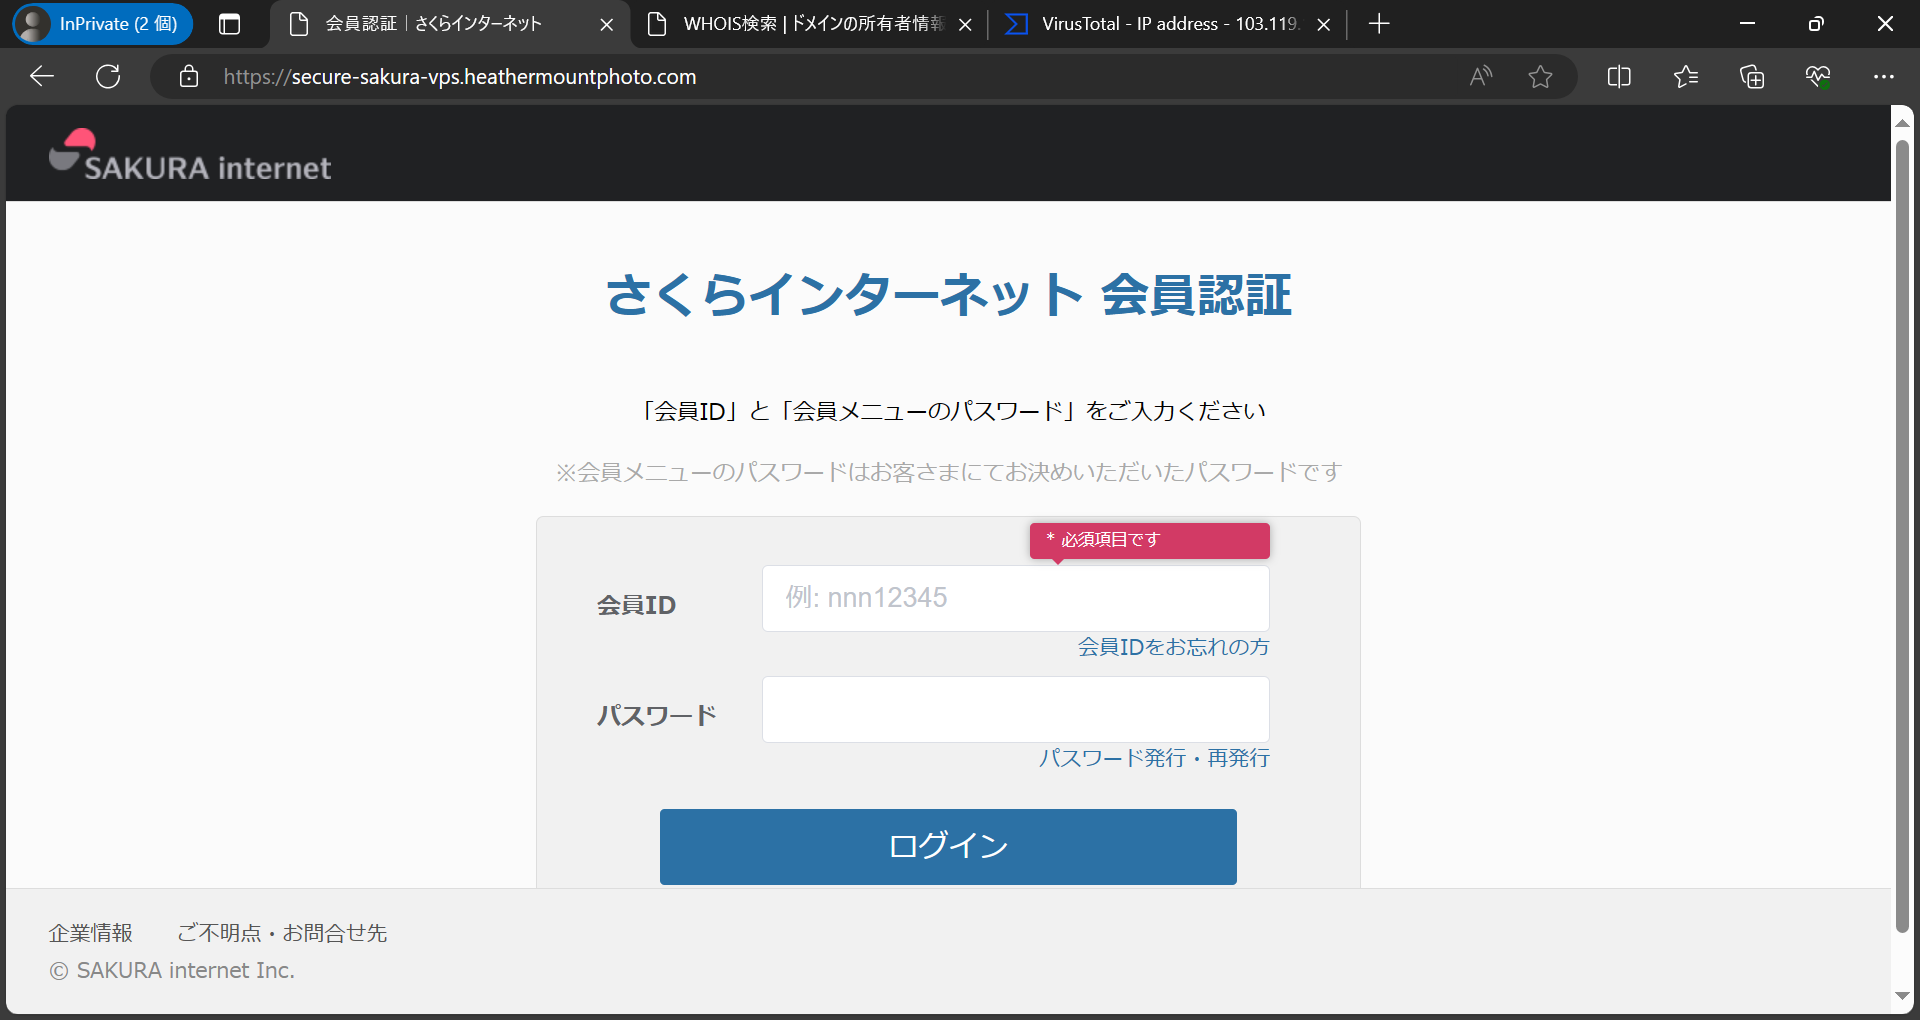
Task: Switch to the 会員認証 さくらインターネット tab
Action: [x=433, y=24]
